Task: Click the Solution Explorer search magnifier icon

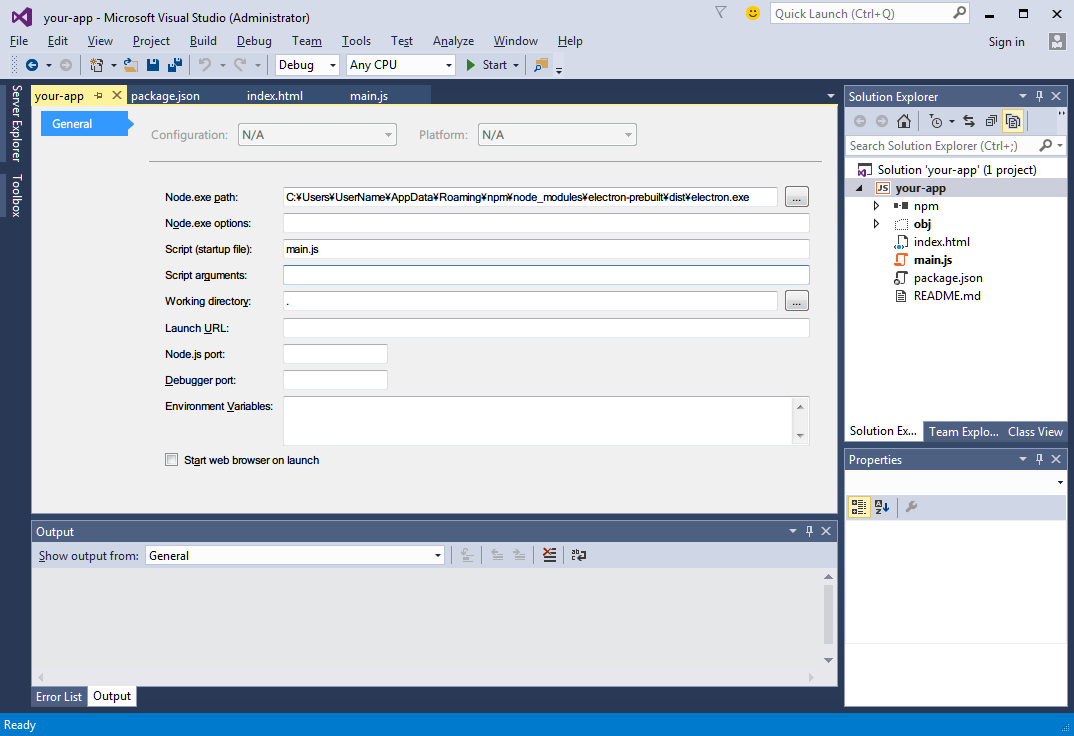Action: coord(1045,145)
